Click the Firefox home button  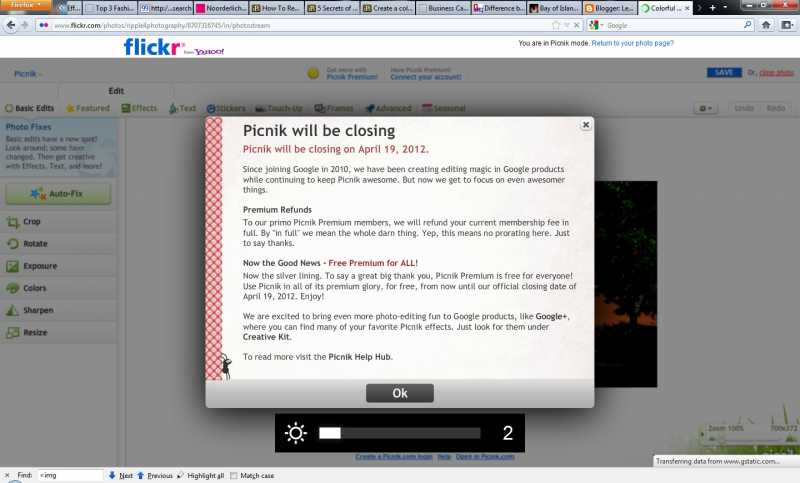pos(766,25)
